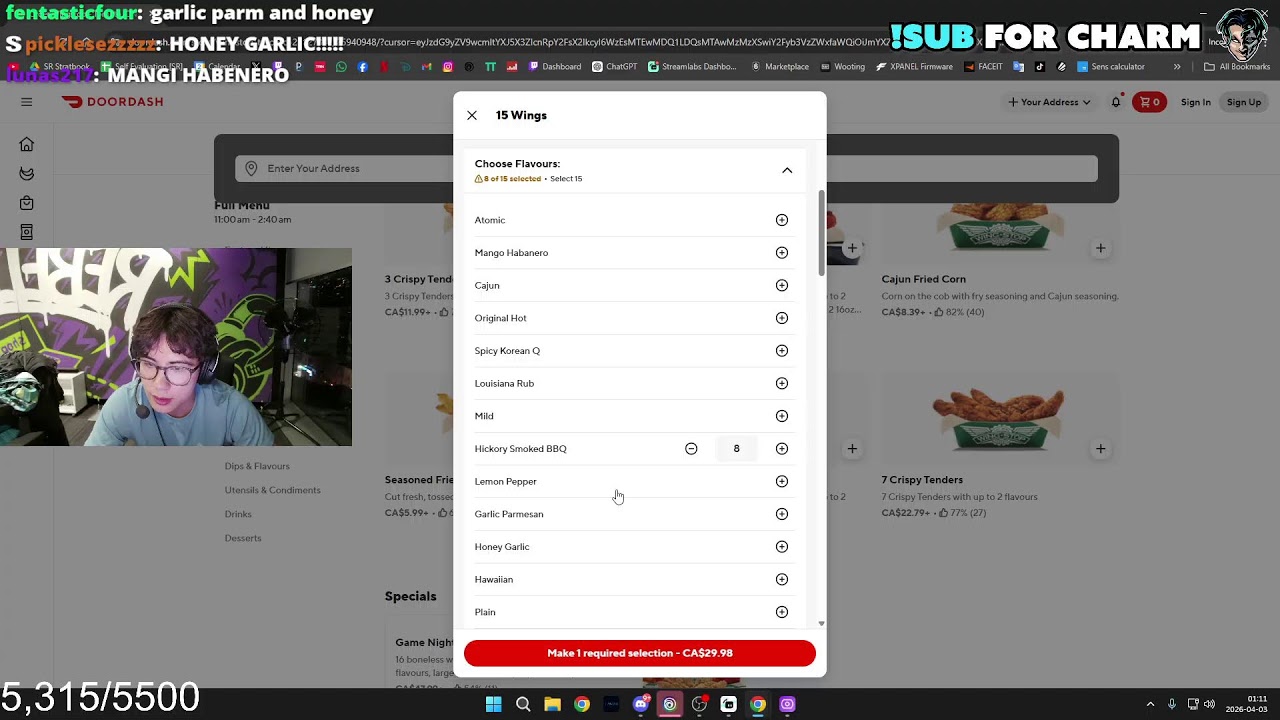Screen dimensions: 1280x720
Task: Add one Lemon Pepper flavour
Action: click(x=782, y=481)
